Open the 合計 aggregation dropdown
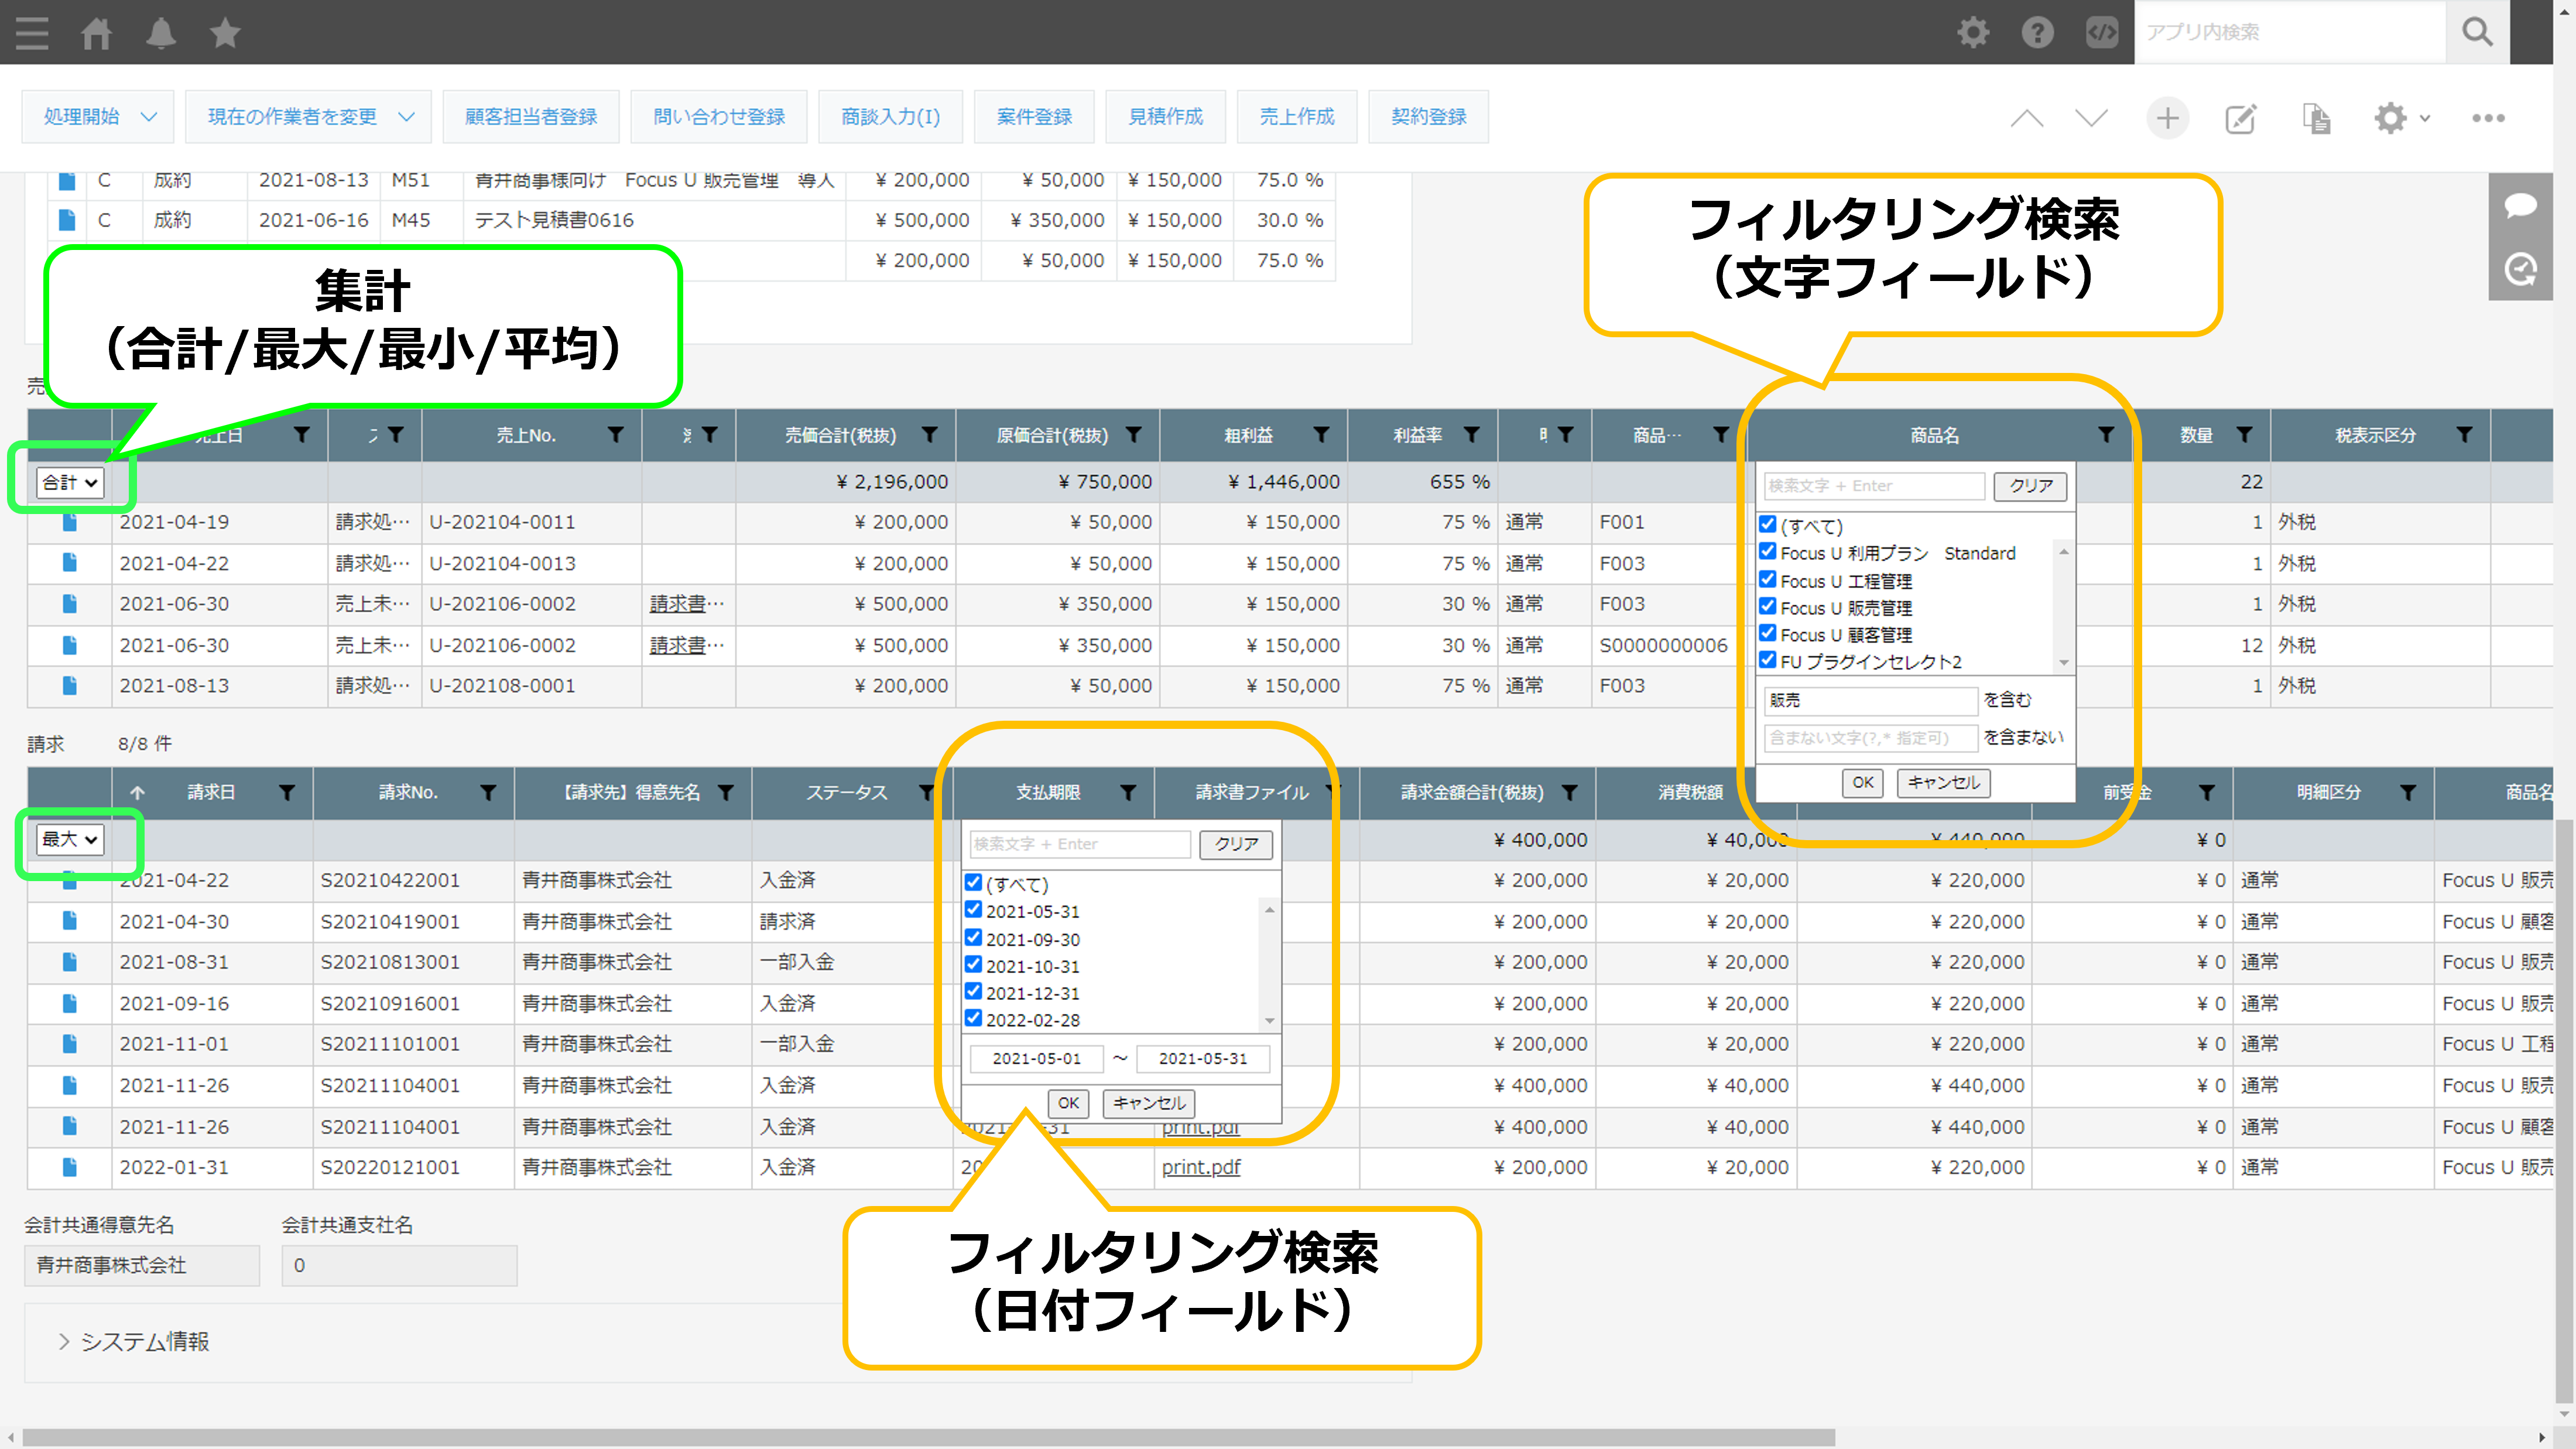 [69, 483]
